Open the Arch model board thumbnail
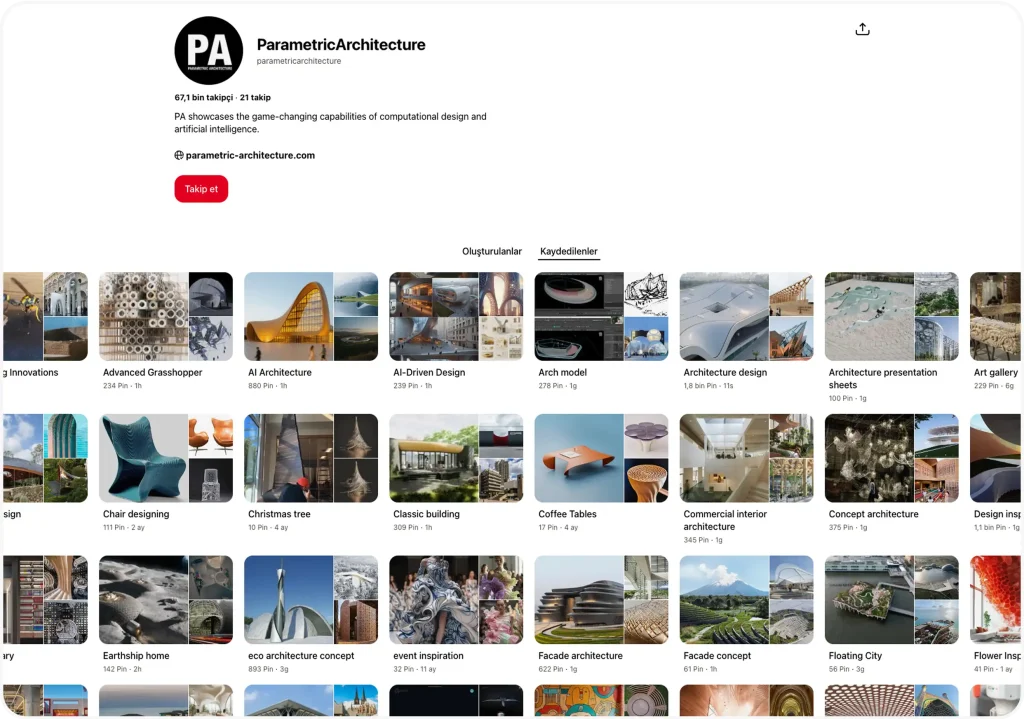Viewport: 1024px width, 719px height. 601,317
